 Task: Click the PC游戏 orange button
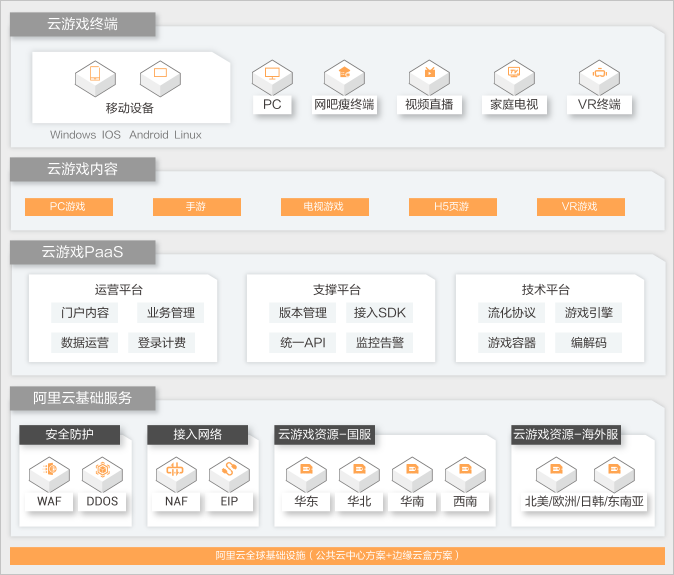coord(69,207)
